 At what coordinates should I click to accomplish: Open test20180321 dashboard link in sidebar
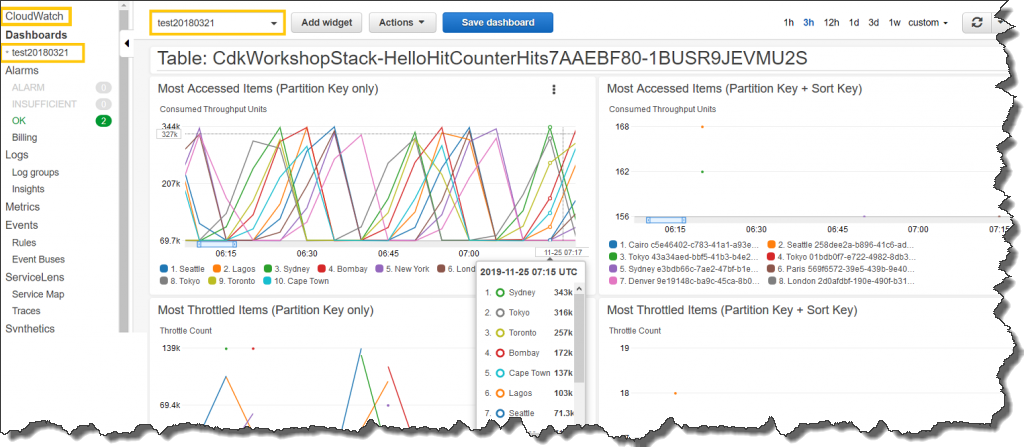(42, 52)
